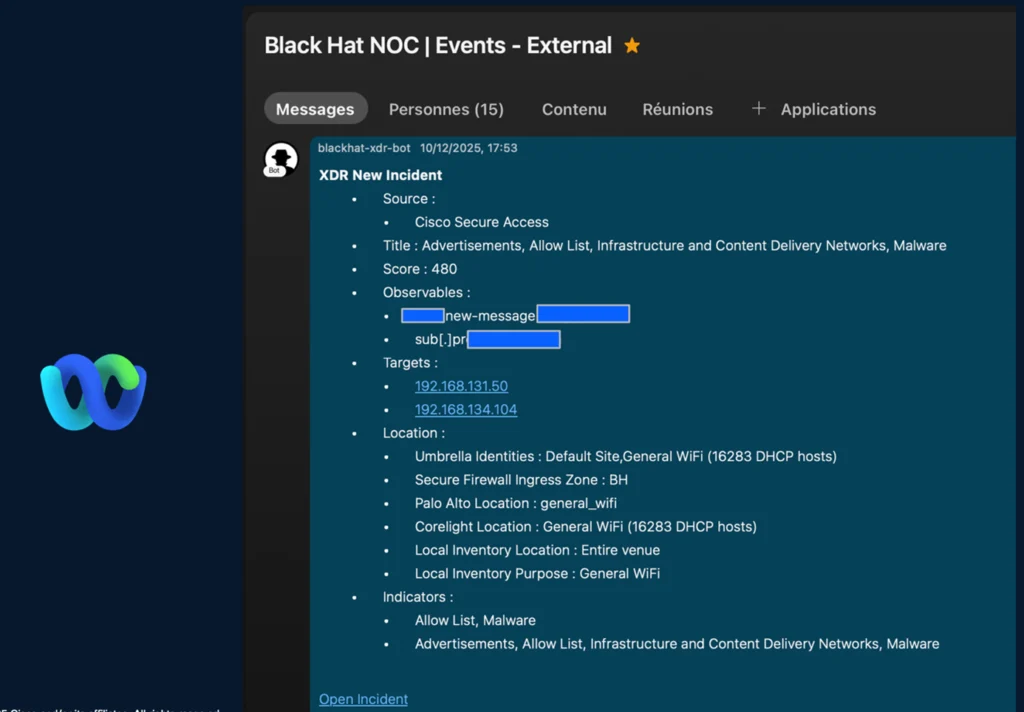Open the 192.168.134.104 target link
Viewport: 1024px width, 712px height.
(x=466, y=410)
